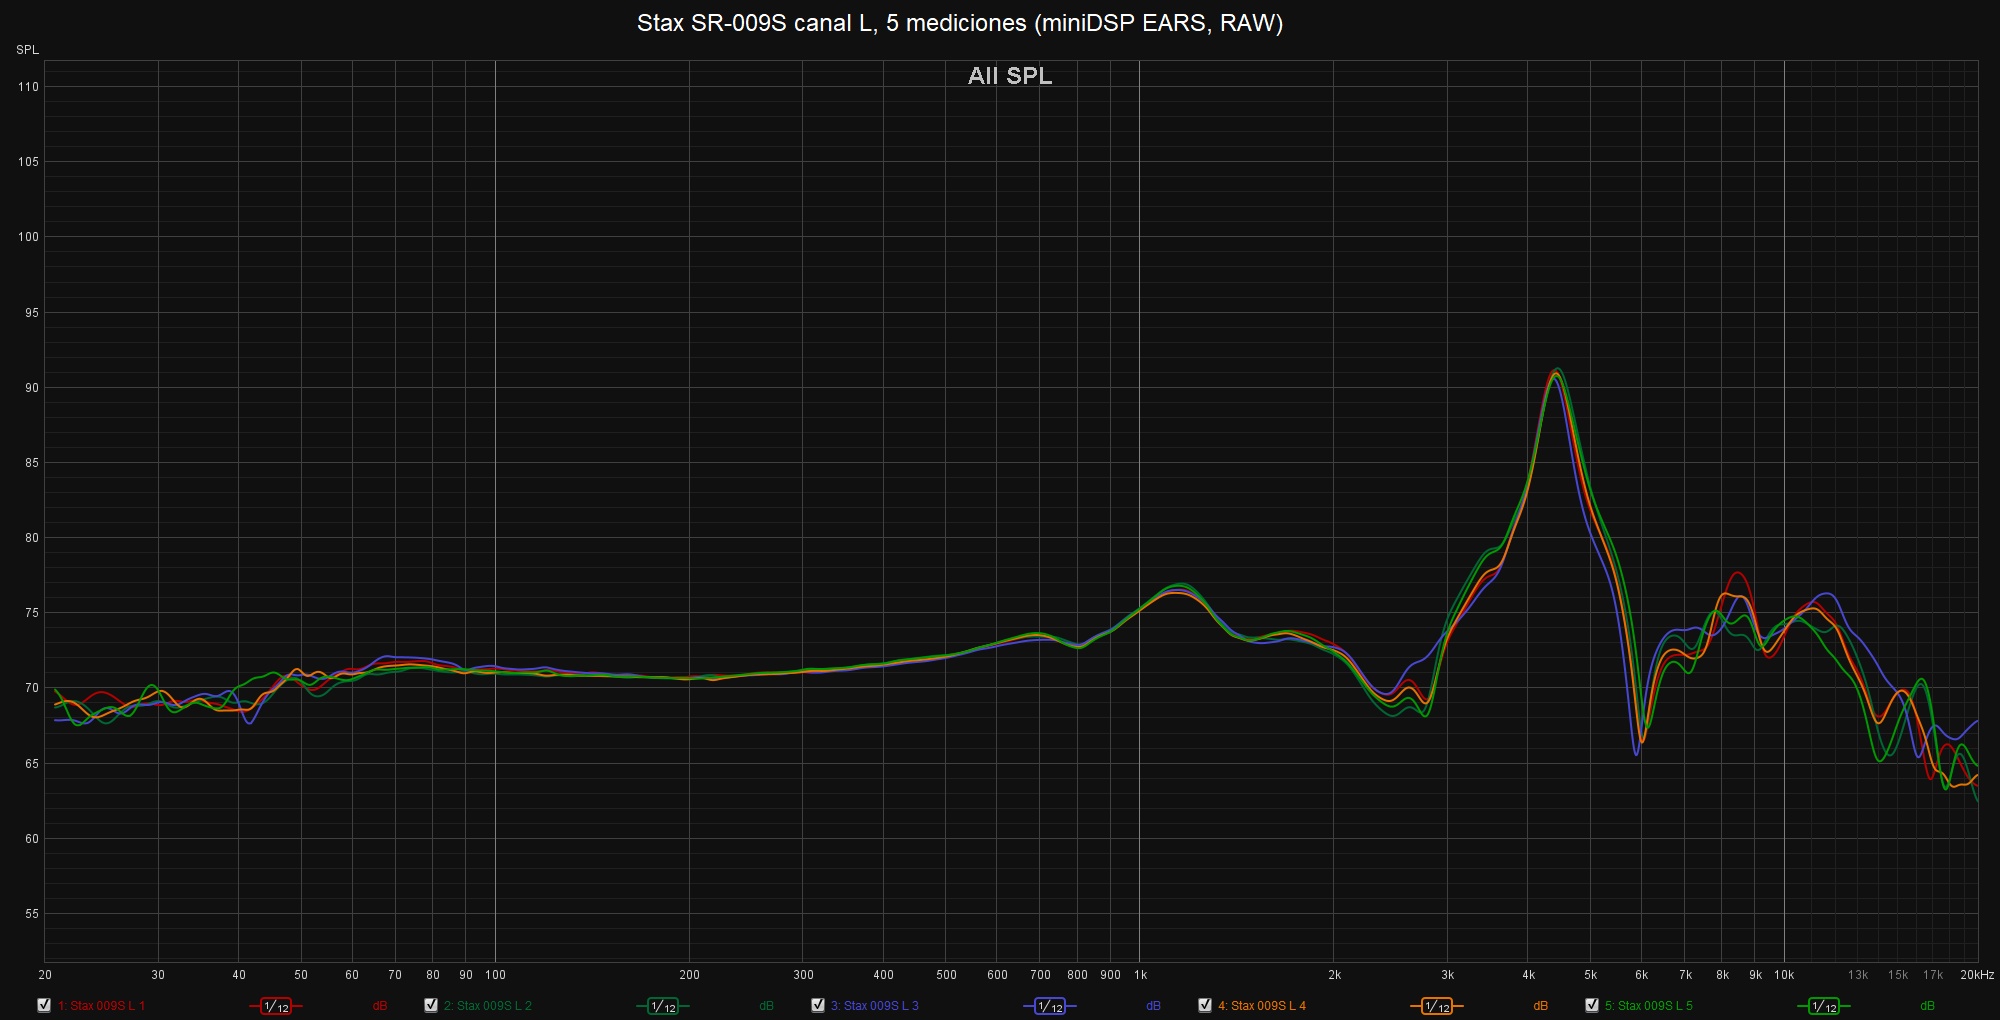
Task: Click the blue dB readout for trace 3
Action: click(x=1153, y=1006)
